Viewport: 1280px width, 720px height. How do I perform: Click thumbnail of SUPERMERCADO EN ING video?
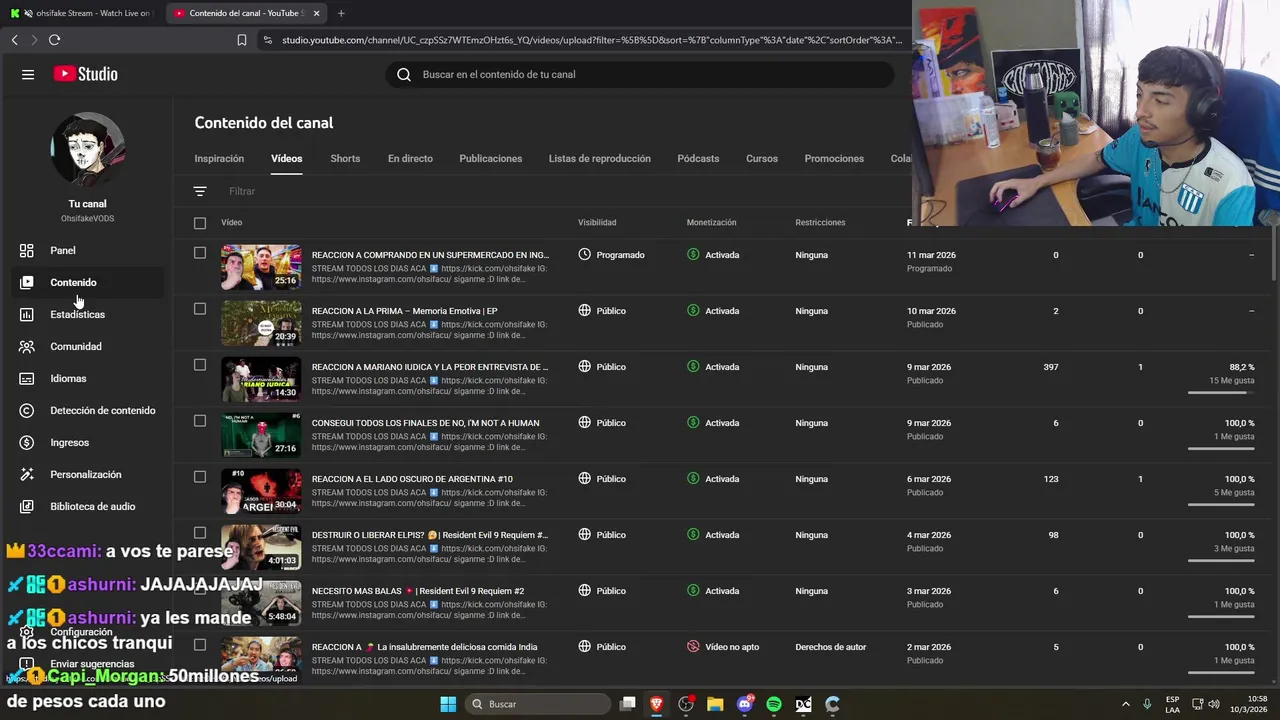[261, 267]
